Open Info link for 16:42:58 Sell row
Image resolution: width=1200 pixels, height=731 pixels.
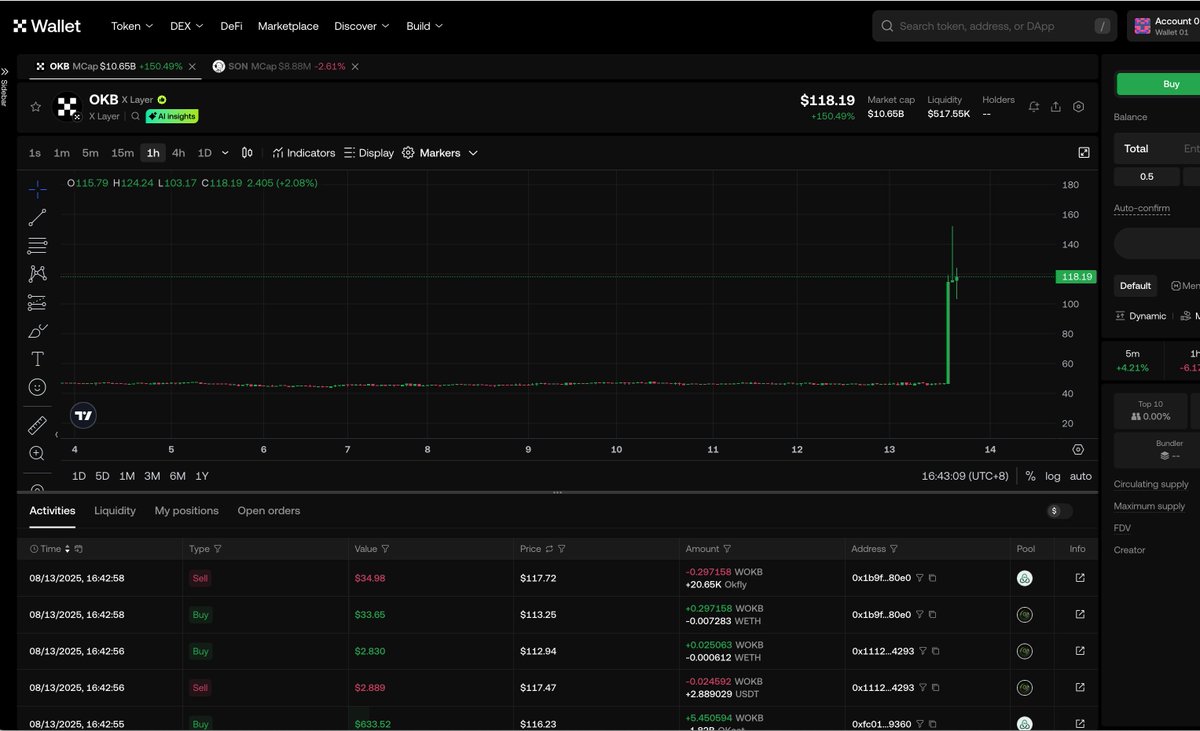(1080, 578)
